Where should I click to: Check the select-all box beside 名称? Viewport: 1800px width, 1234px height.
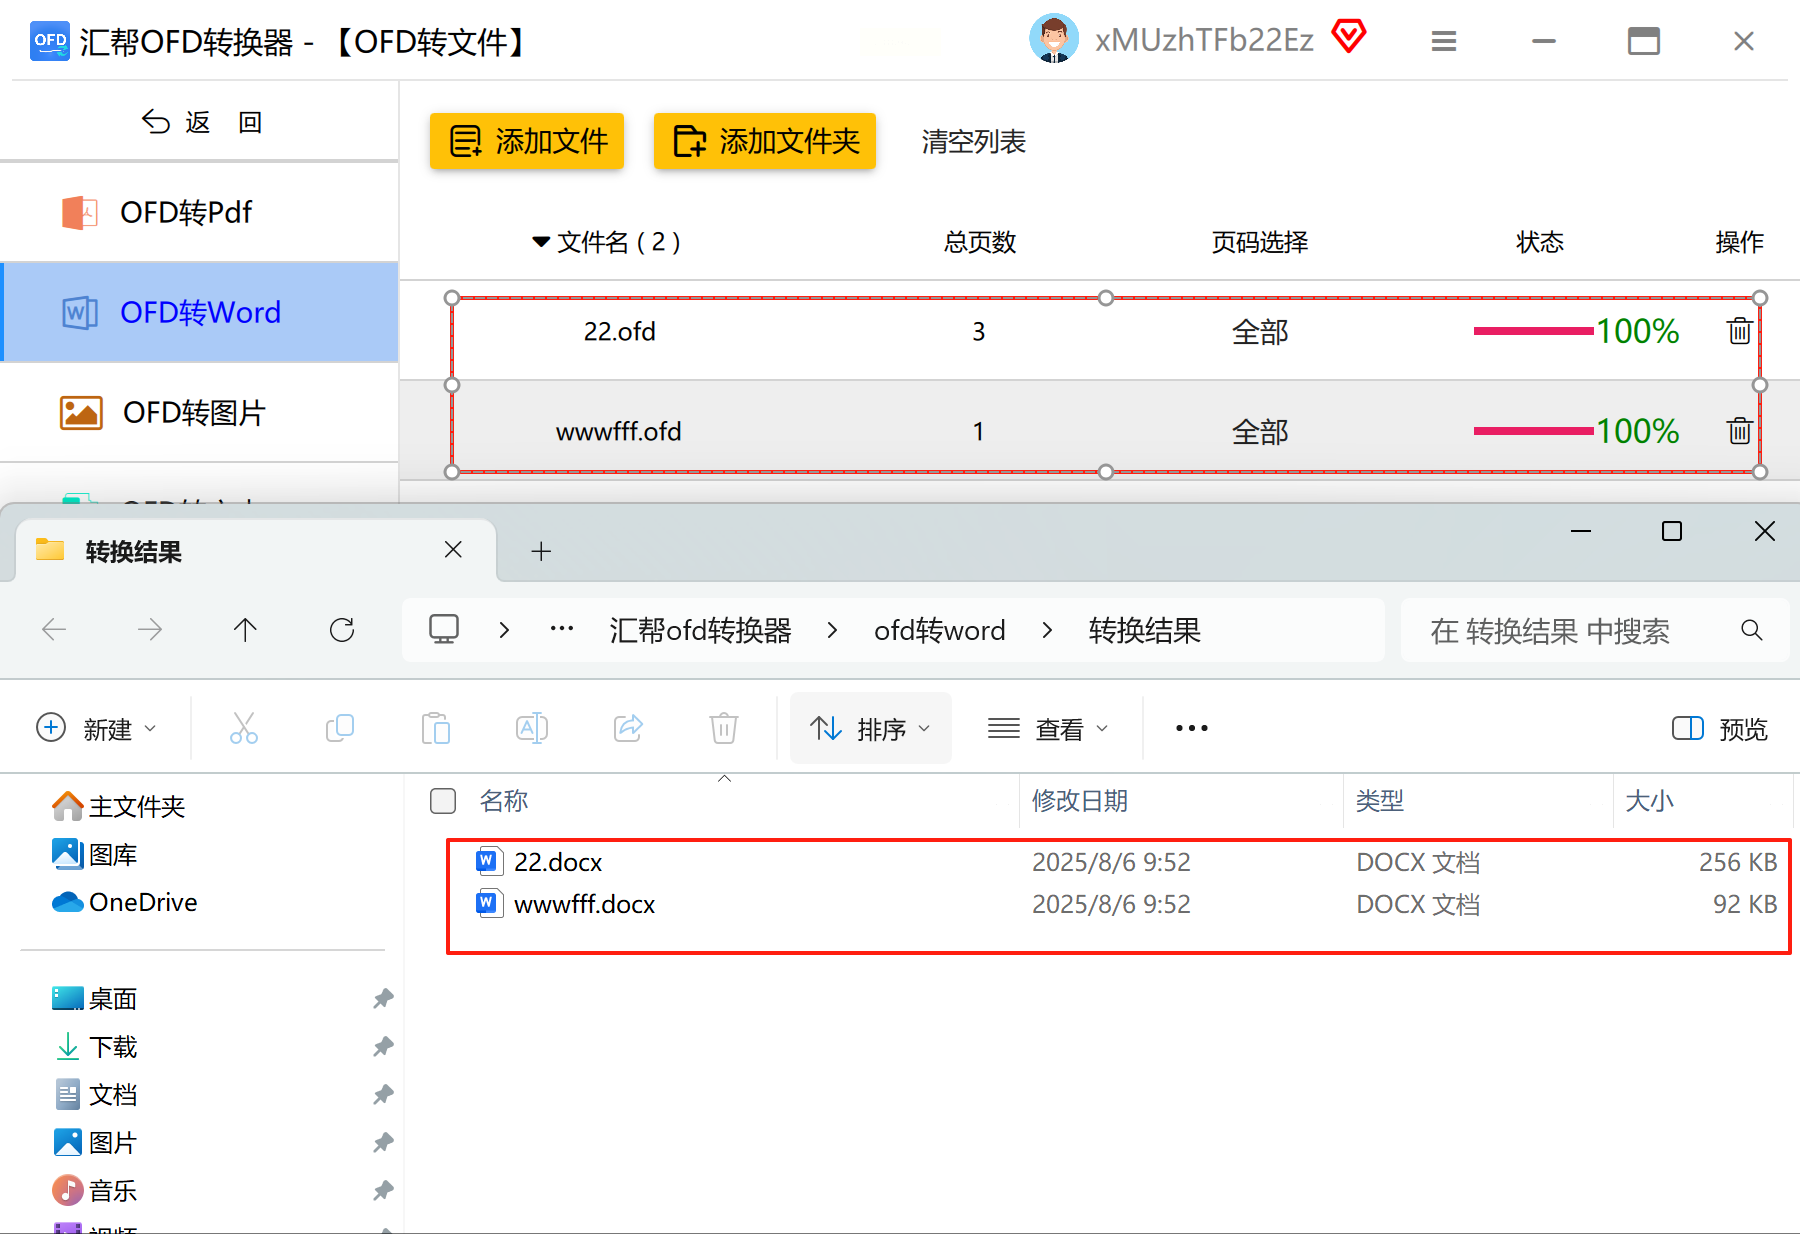tap(443, 801)
